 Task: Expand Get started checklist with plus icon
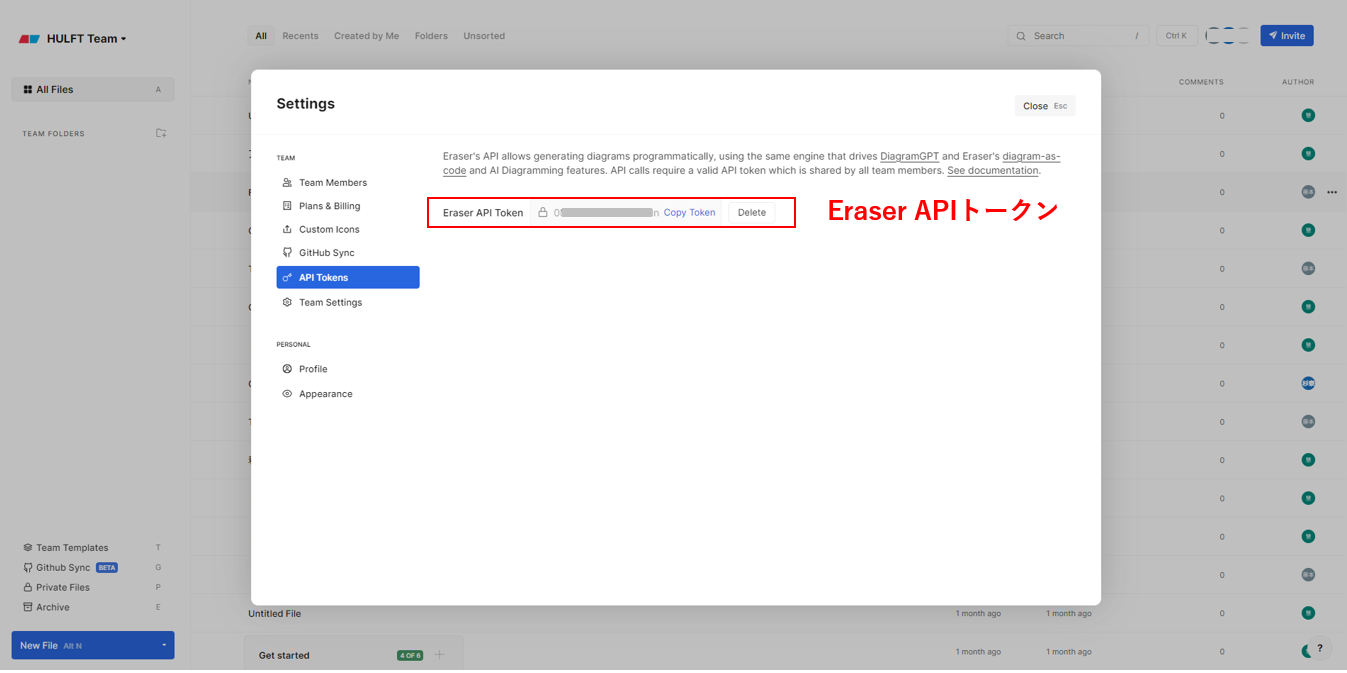point(439,655)
